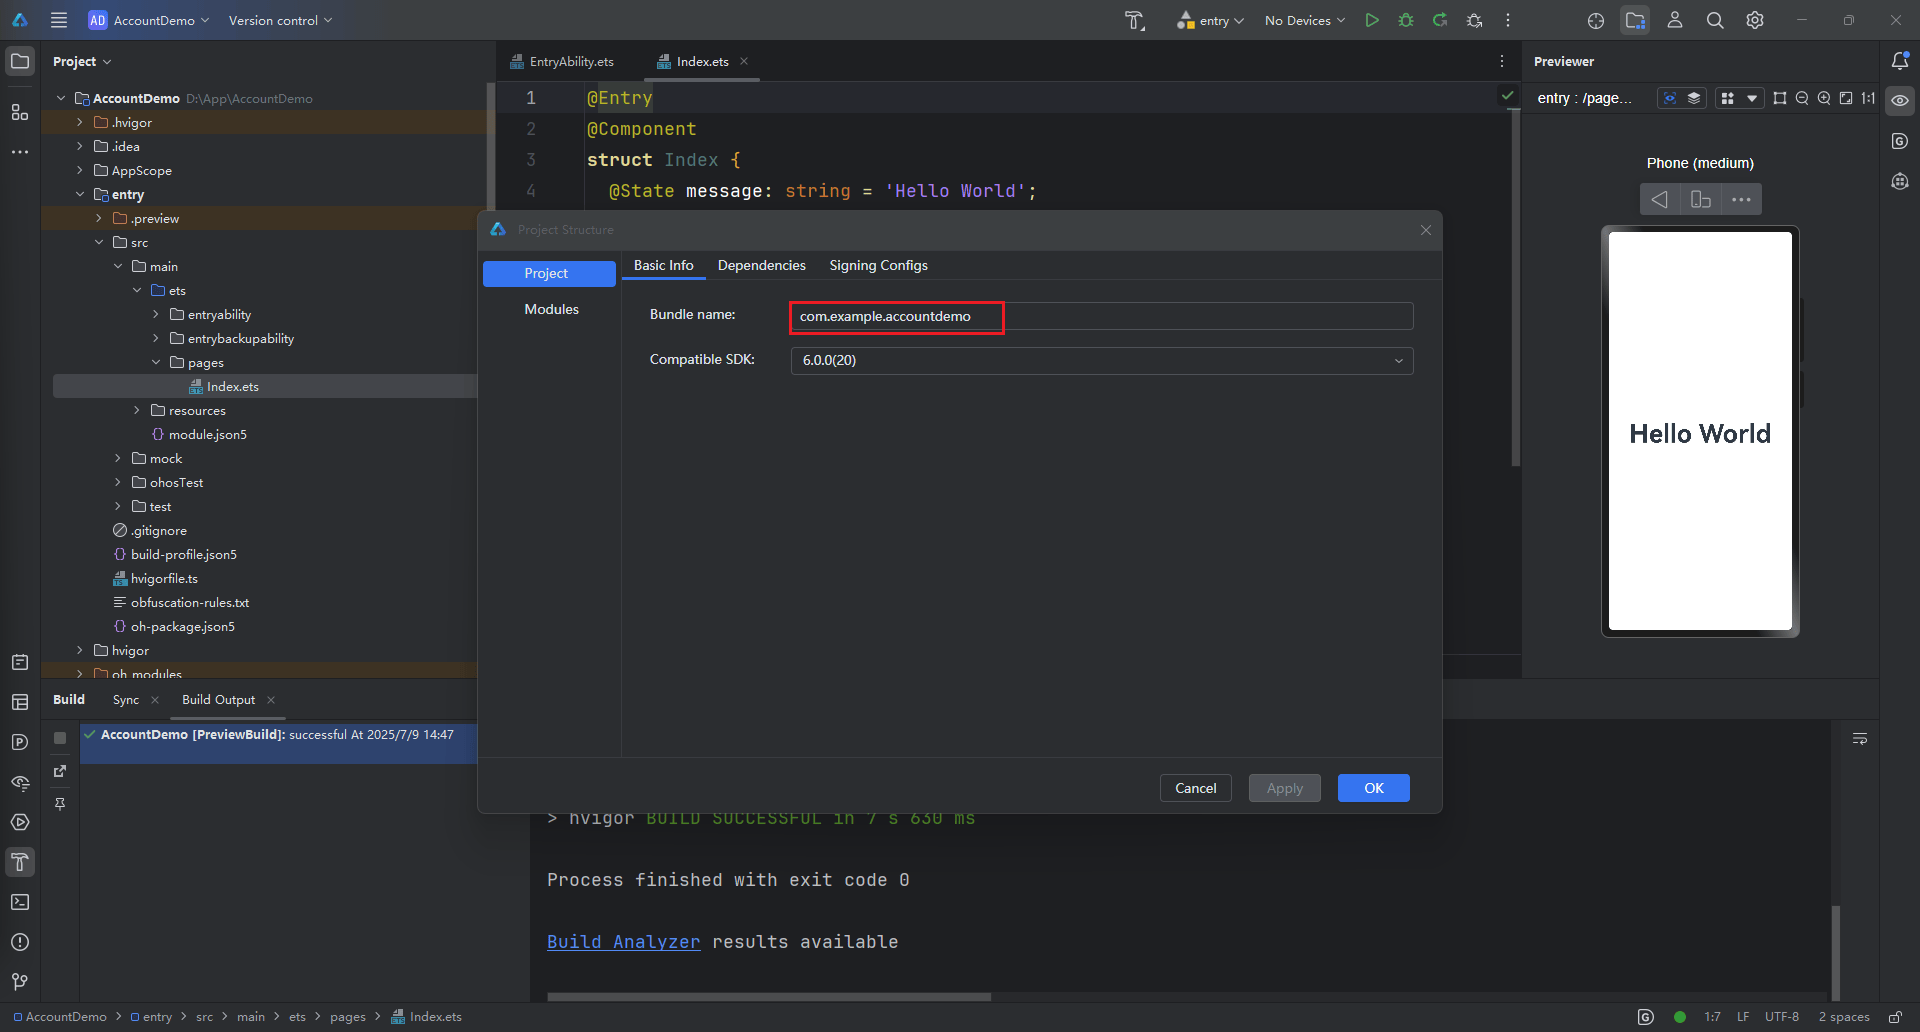Open the Terminal tool window icon
Screen dimensions: 1920x1032
[x=20, y=902]
